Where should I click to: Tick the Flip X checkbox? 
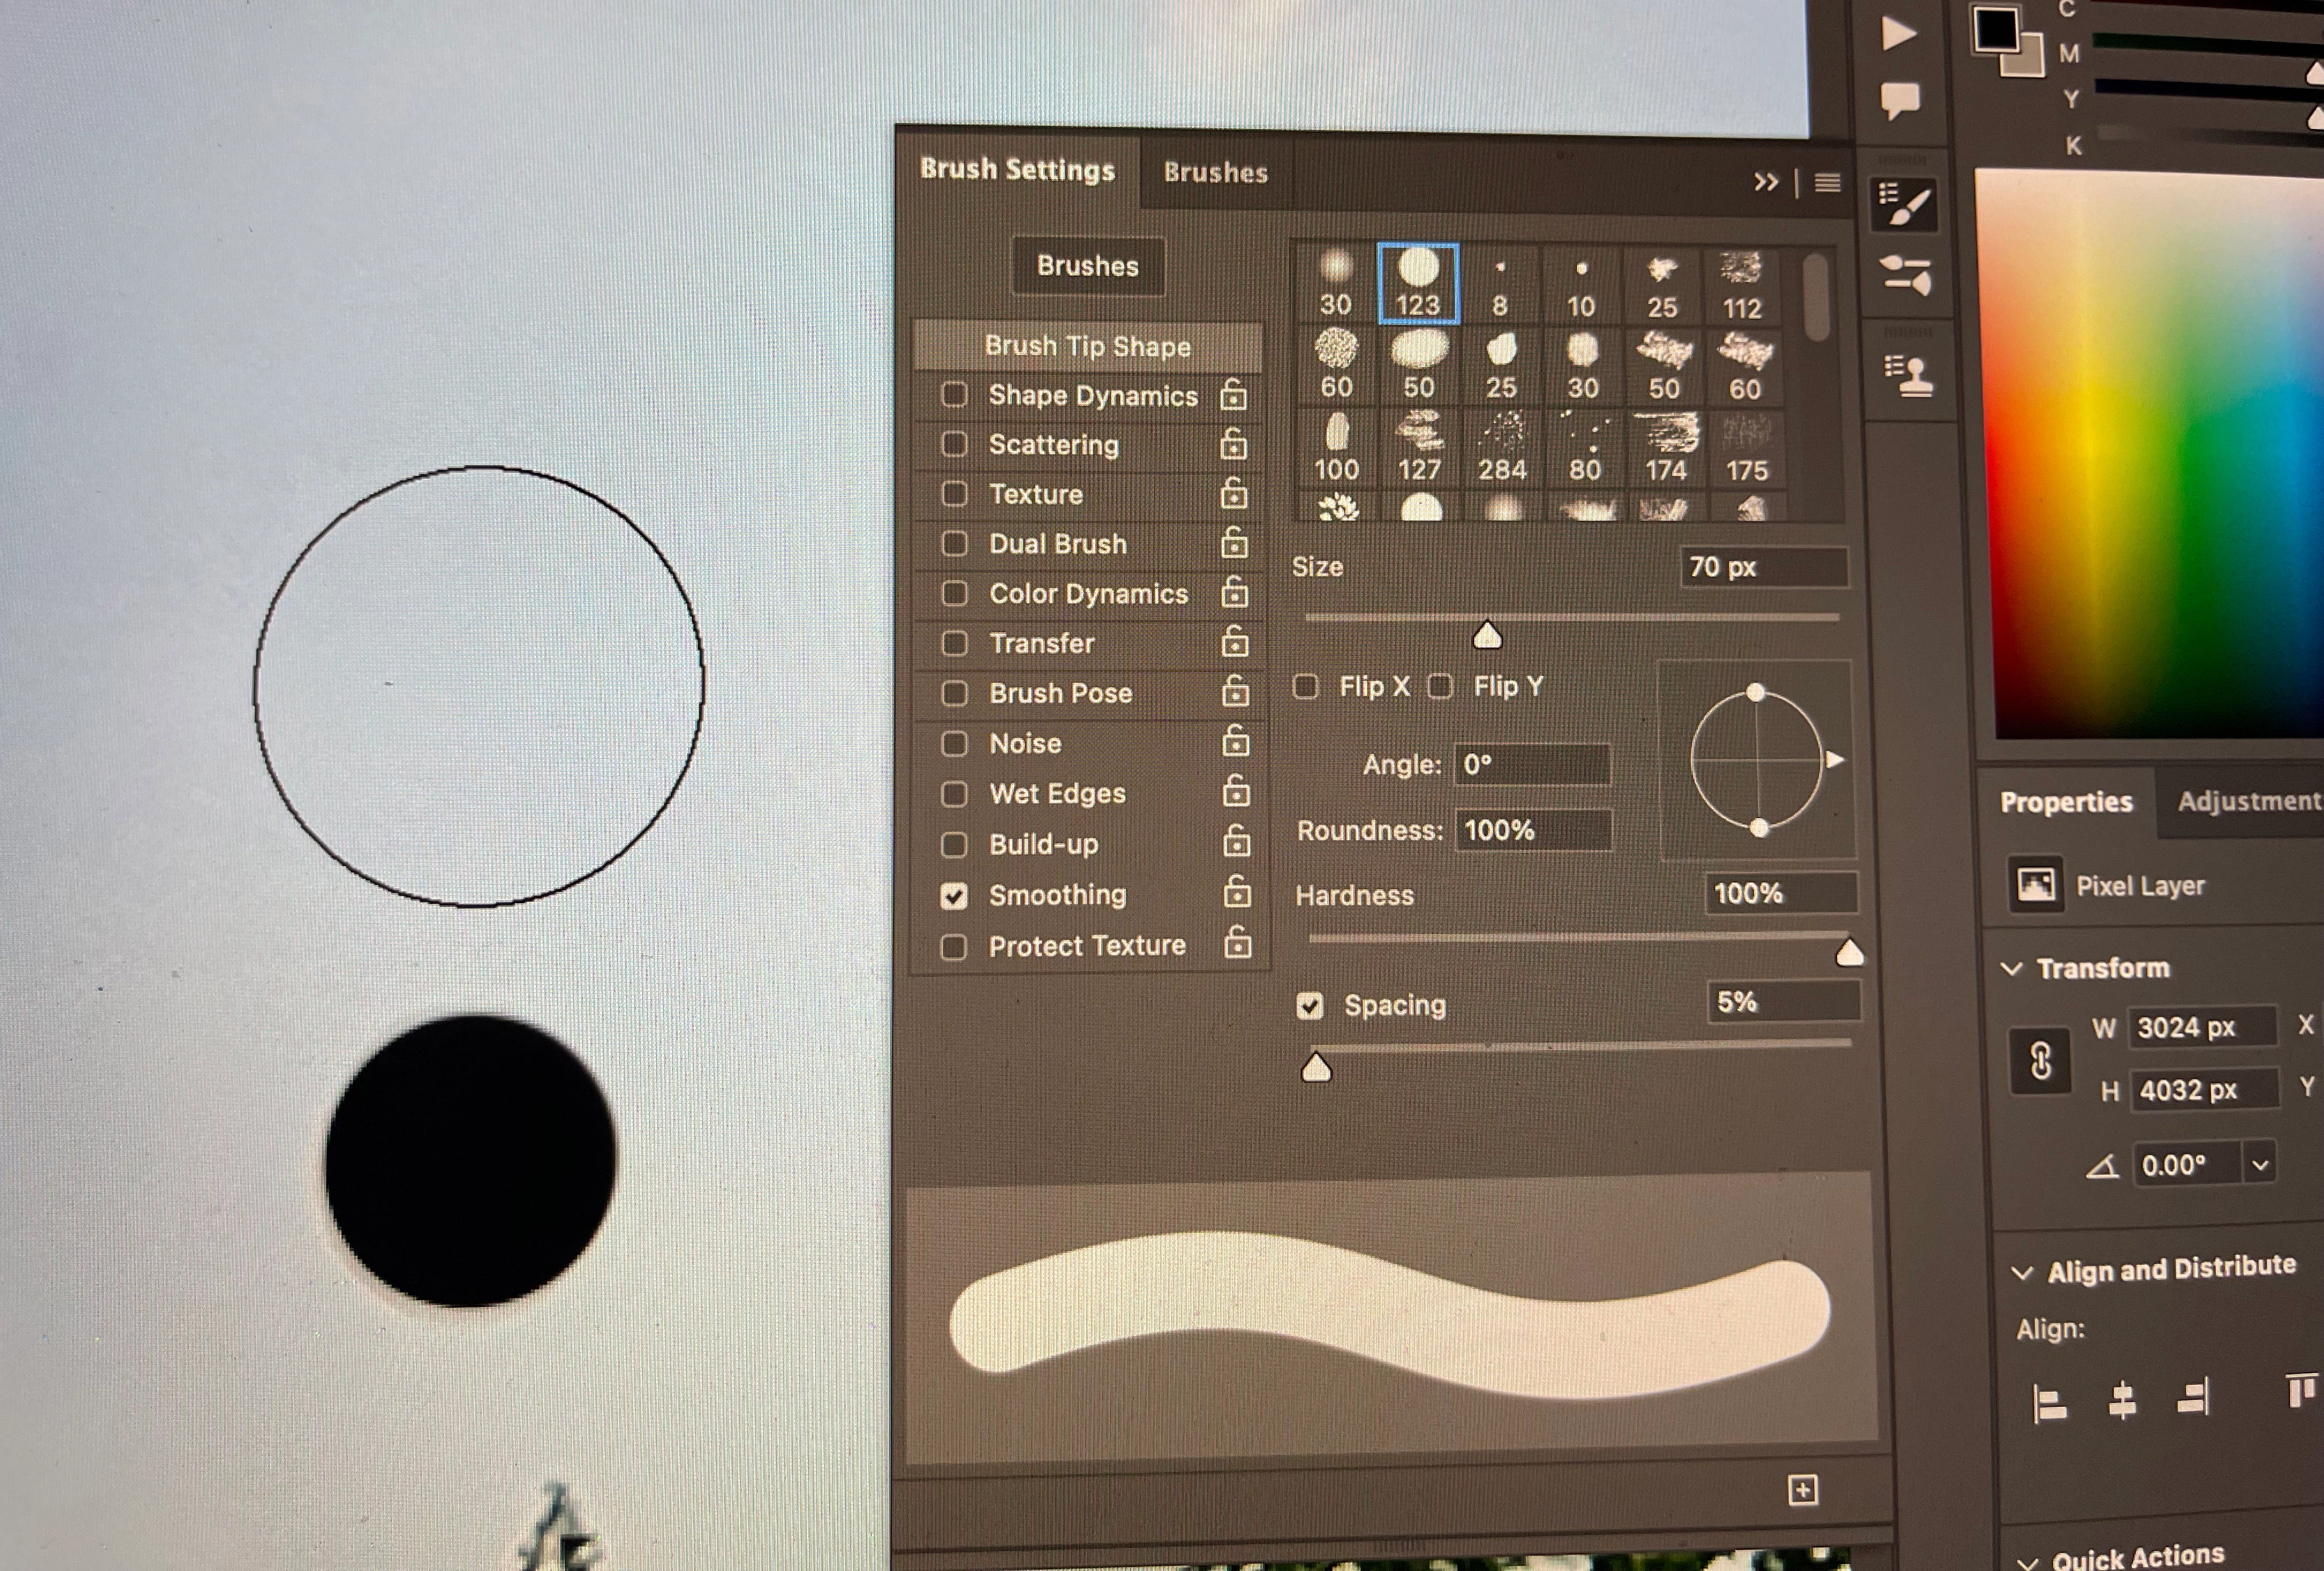[x=1305, y=687]
